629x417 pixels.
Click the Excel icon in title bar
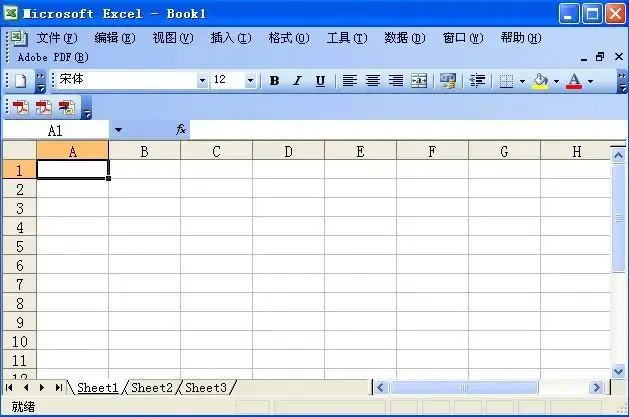pyautogui.click(x=11, y=13)
